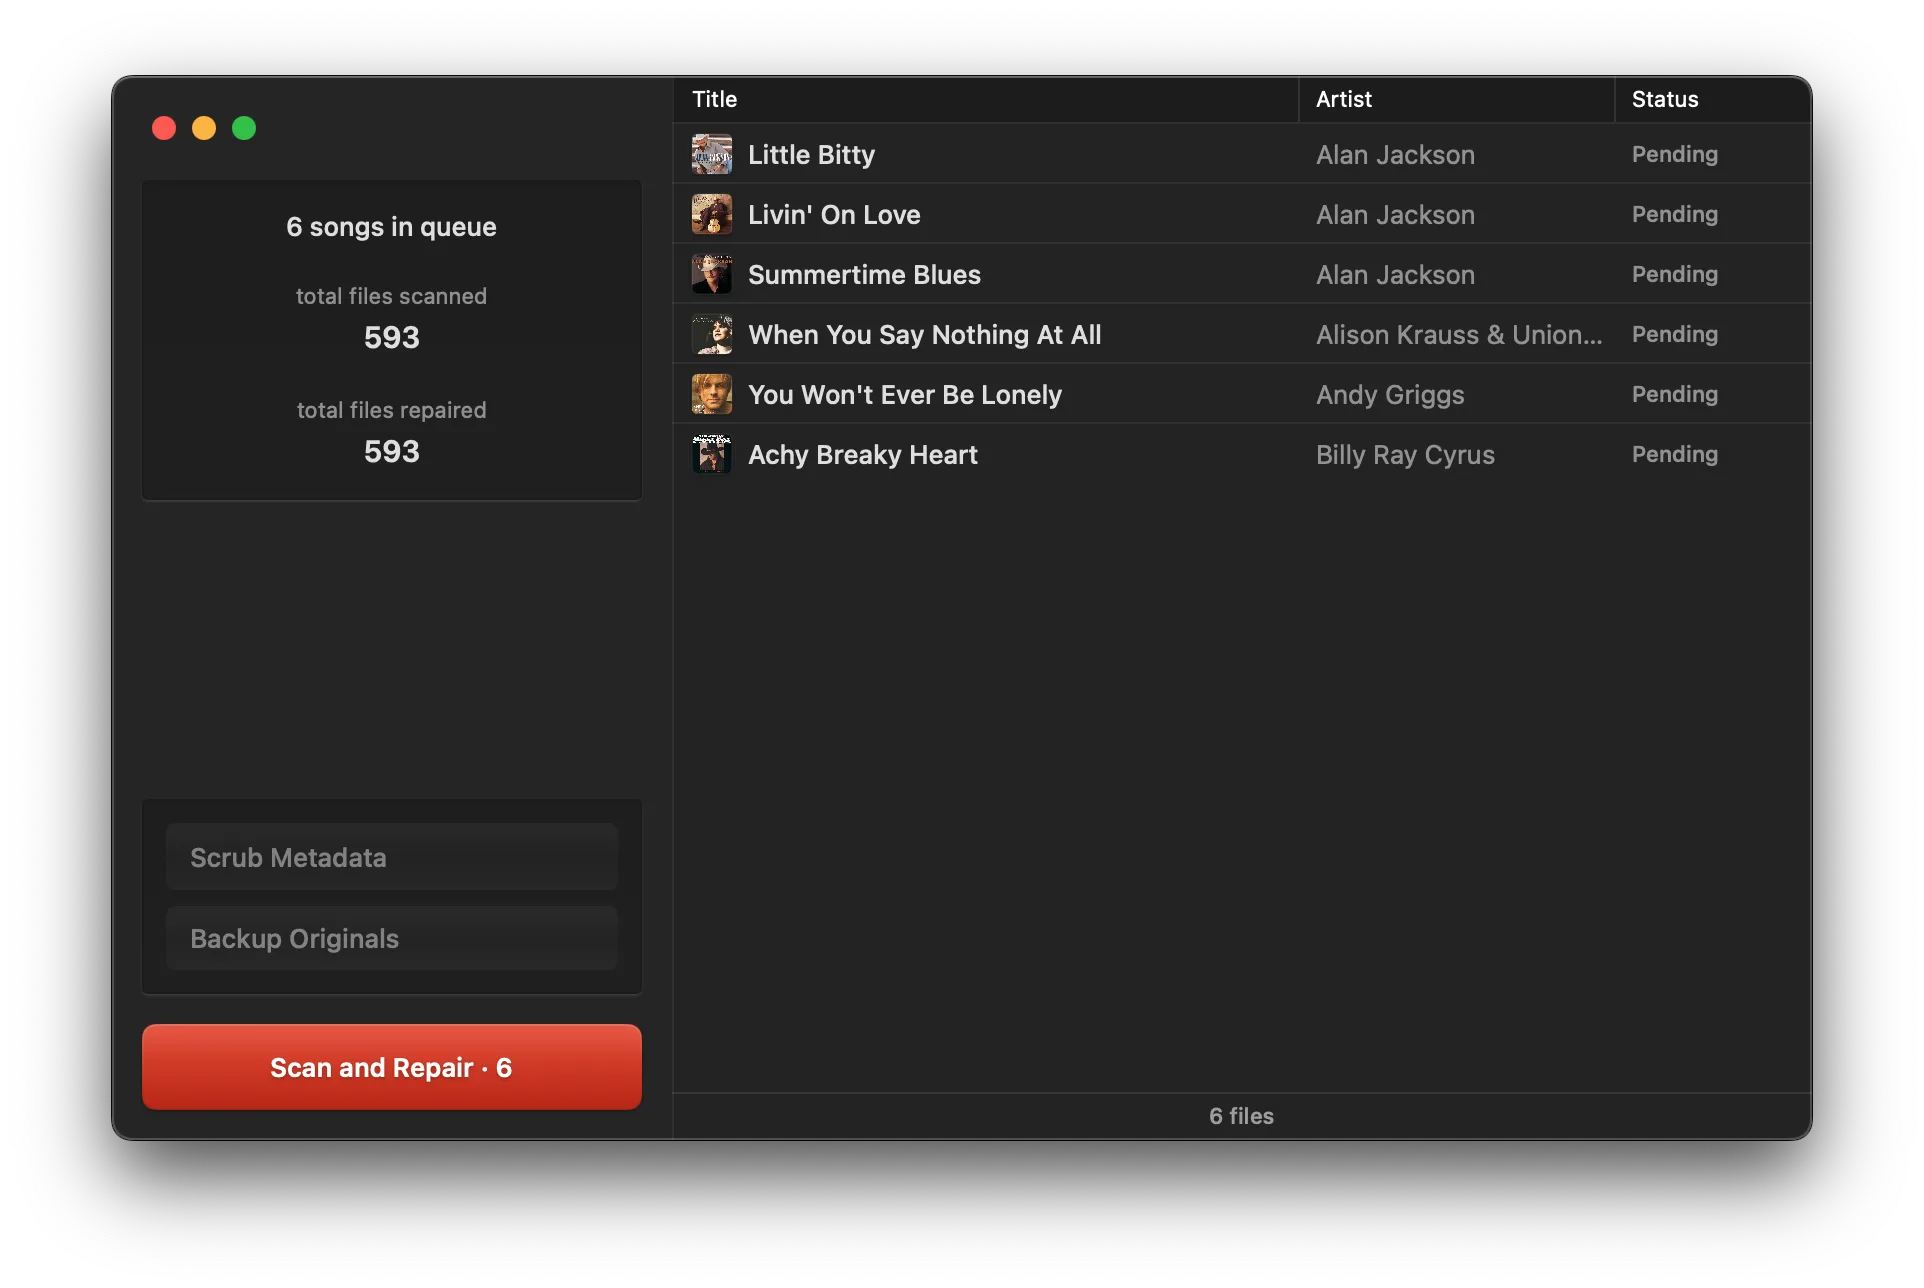
Task: Select the song title Summertime Blues
Action: click(x=864, y=275)
